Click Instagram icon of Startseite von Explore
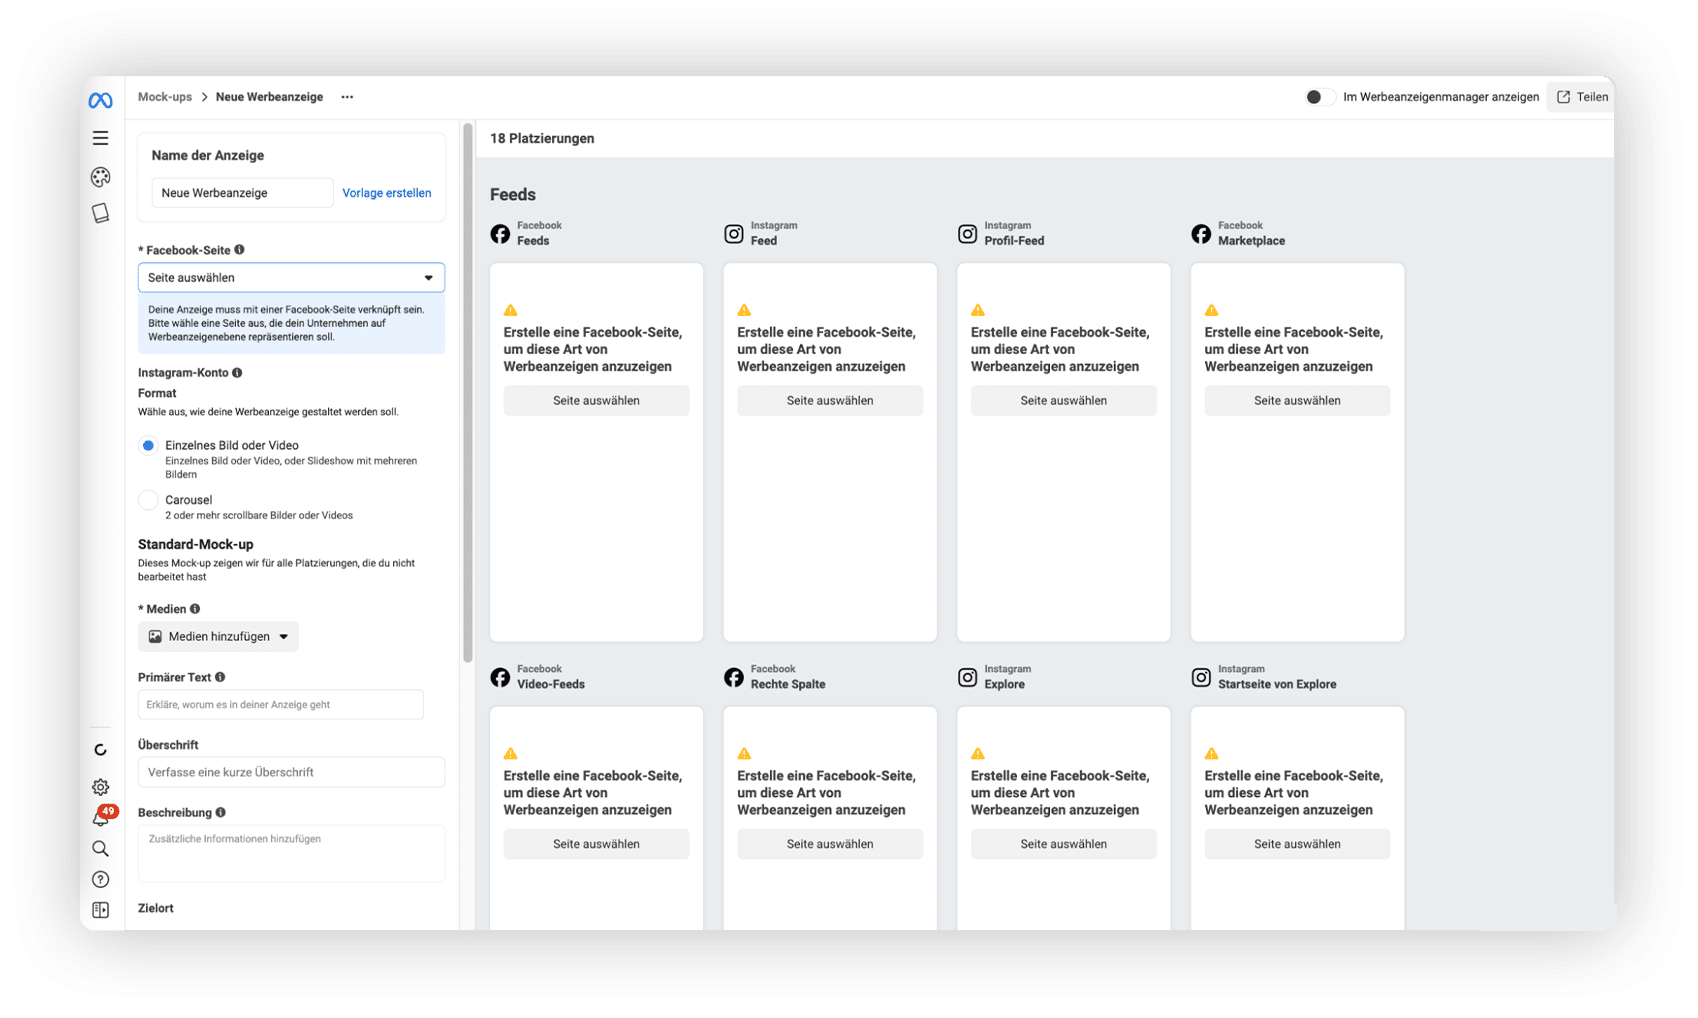The image size is (1698, 1018). [x=1201, y=678]
